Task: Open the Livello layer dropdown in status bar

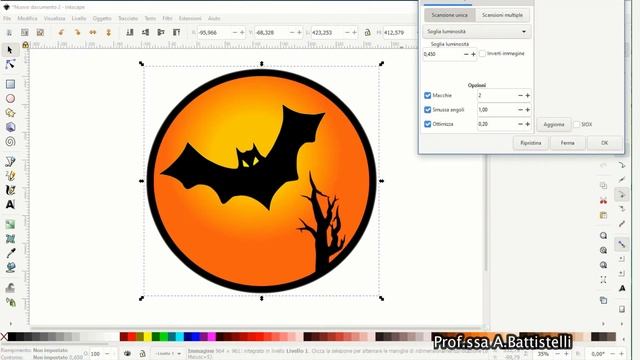Action: click(x=168, y=353)
